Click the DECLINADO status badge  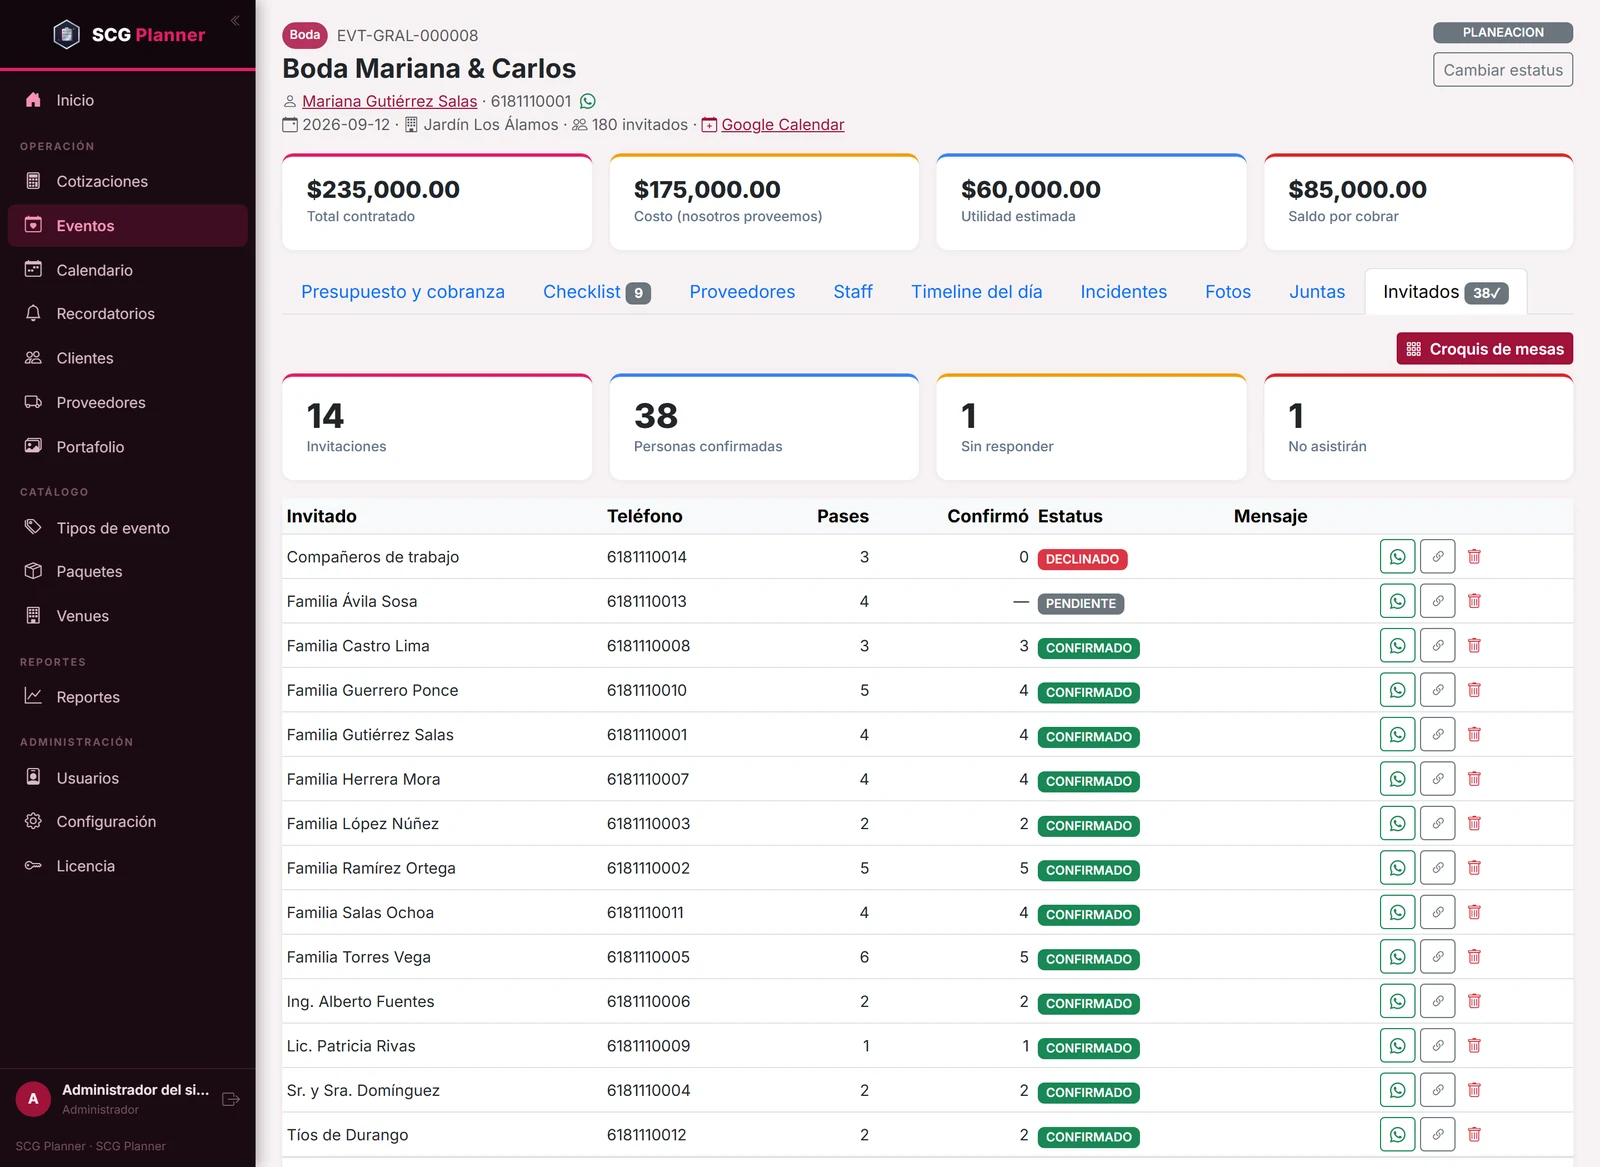point(1082,559)
